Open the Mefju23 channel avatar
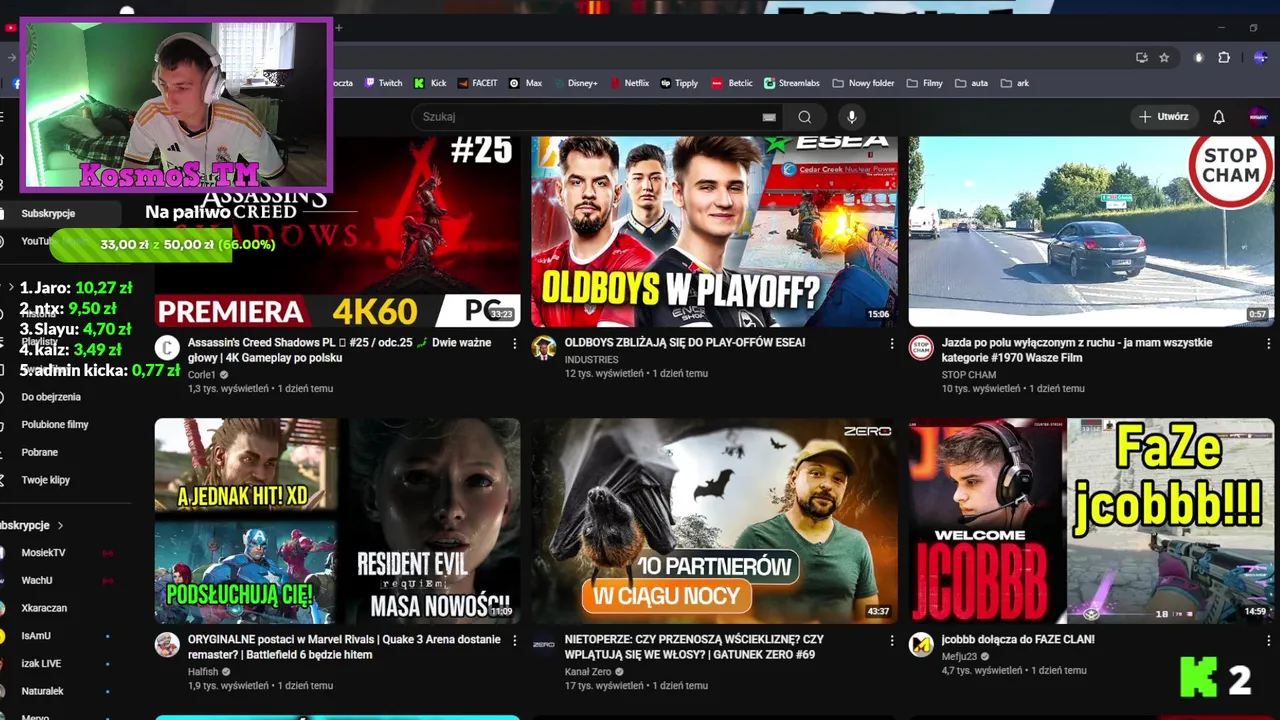The image size is (1280, 720). [x=921, y=645]
